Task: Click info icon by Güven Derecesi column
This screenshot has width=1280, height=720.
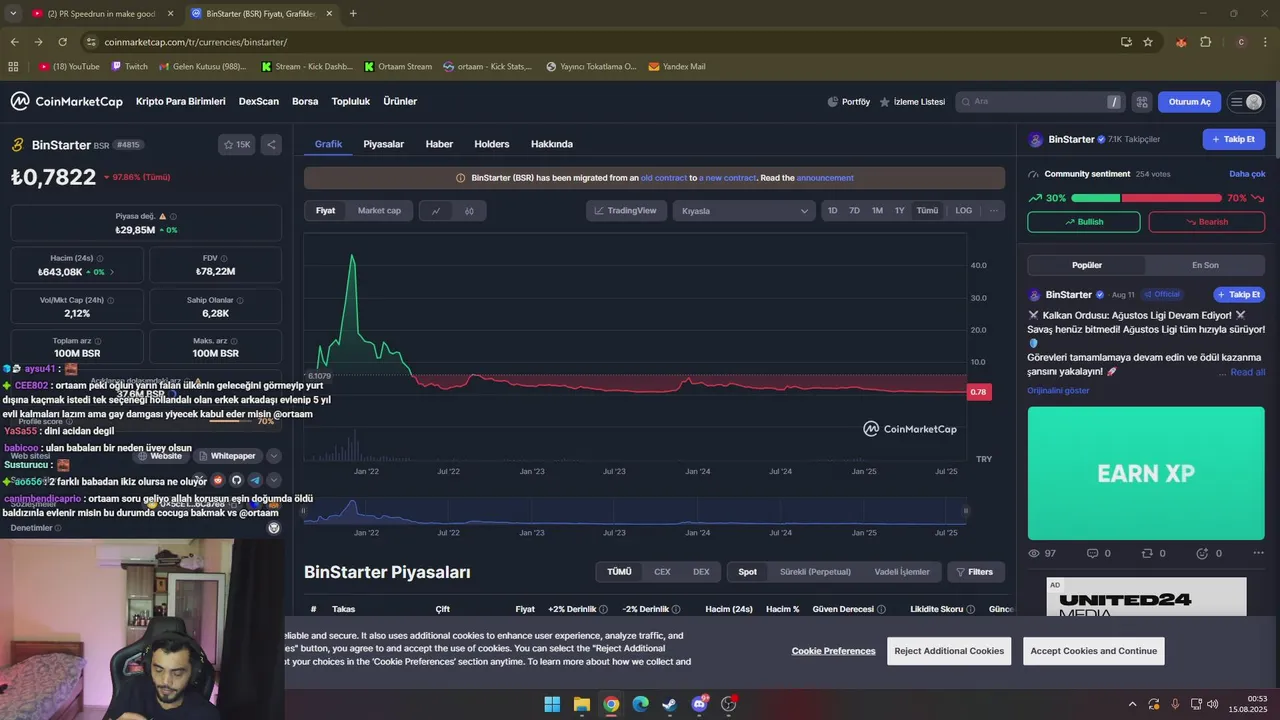Action: (x=880, y=609)
